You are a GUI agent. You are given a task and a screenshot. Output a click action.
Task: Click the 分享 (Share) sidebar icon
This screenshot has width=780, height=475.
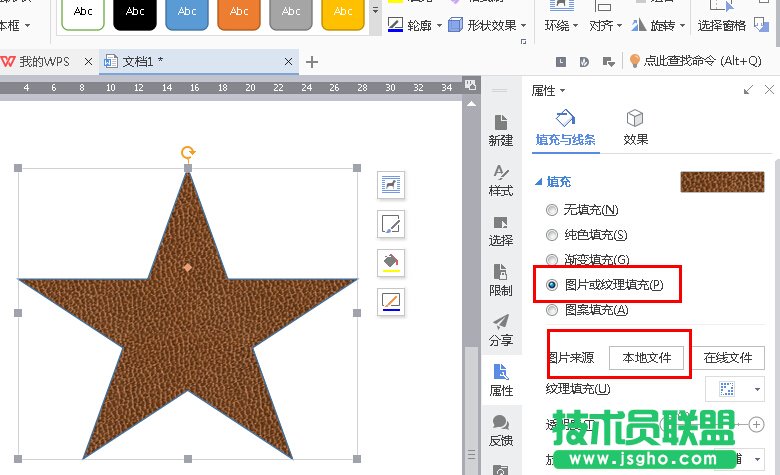[500, 329]
